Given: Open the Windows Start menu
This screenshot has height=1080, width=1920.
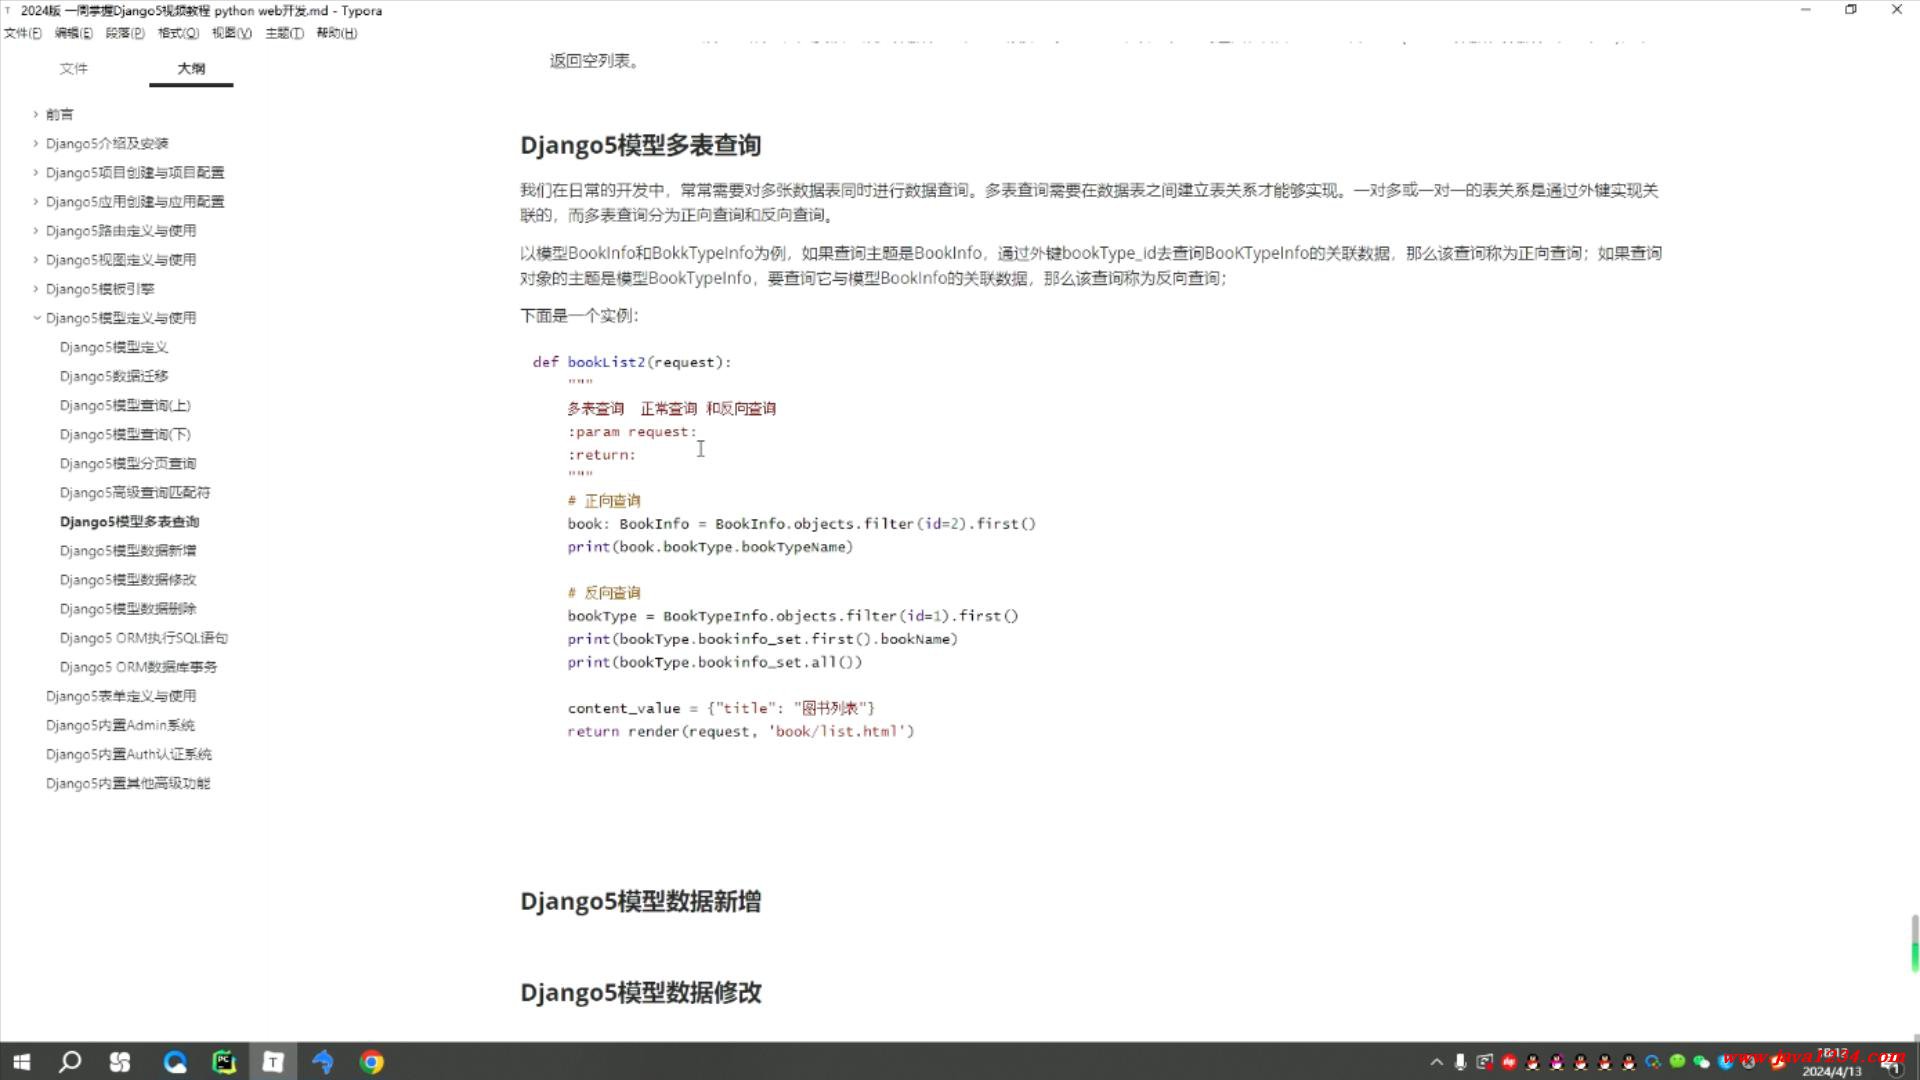Looking at the screenshot, I should click(21, 1062).
